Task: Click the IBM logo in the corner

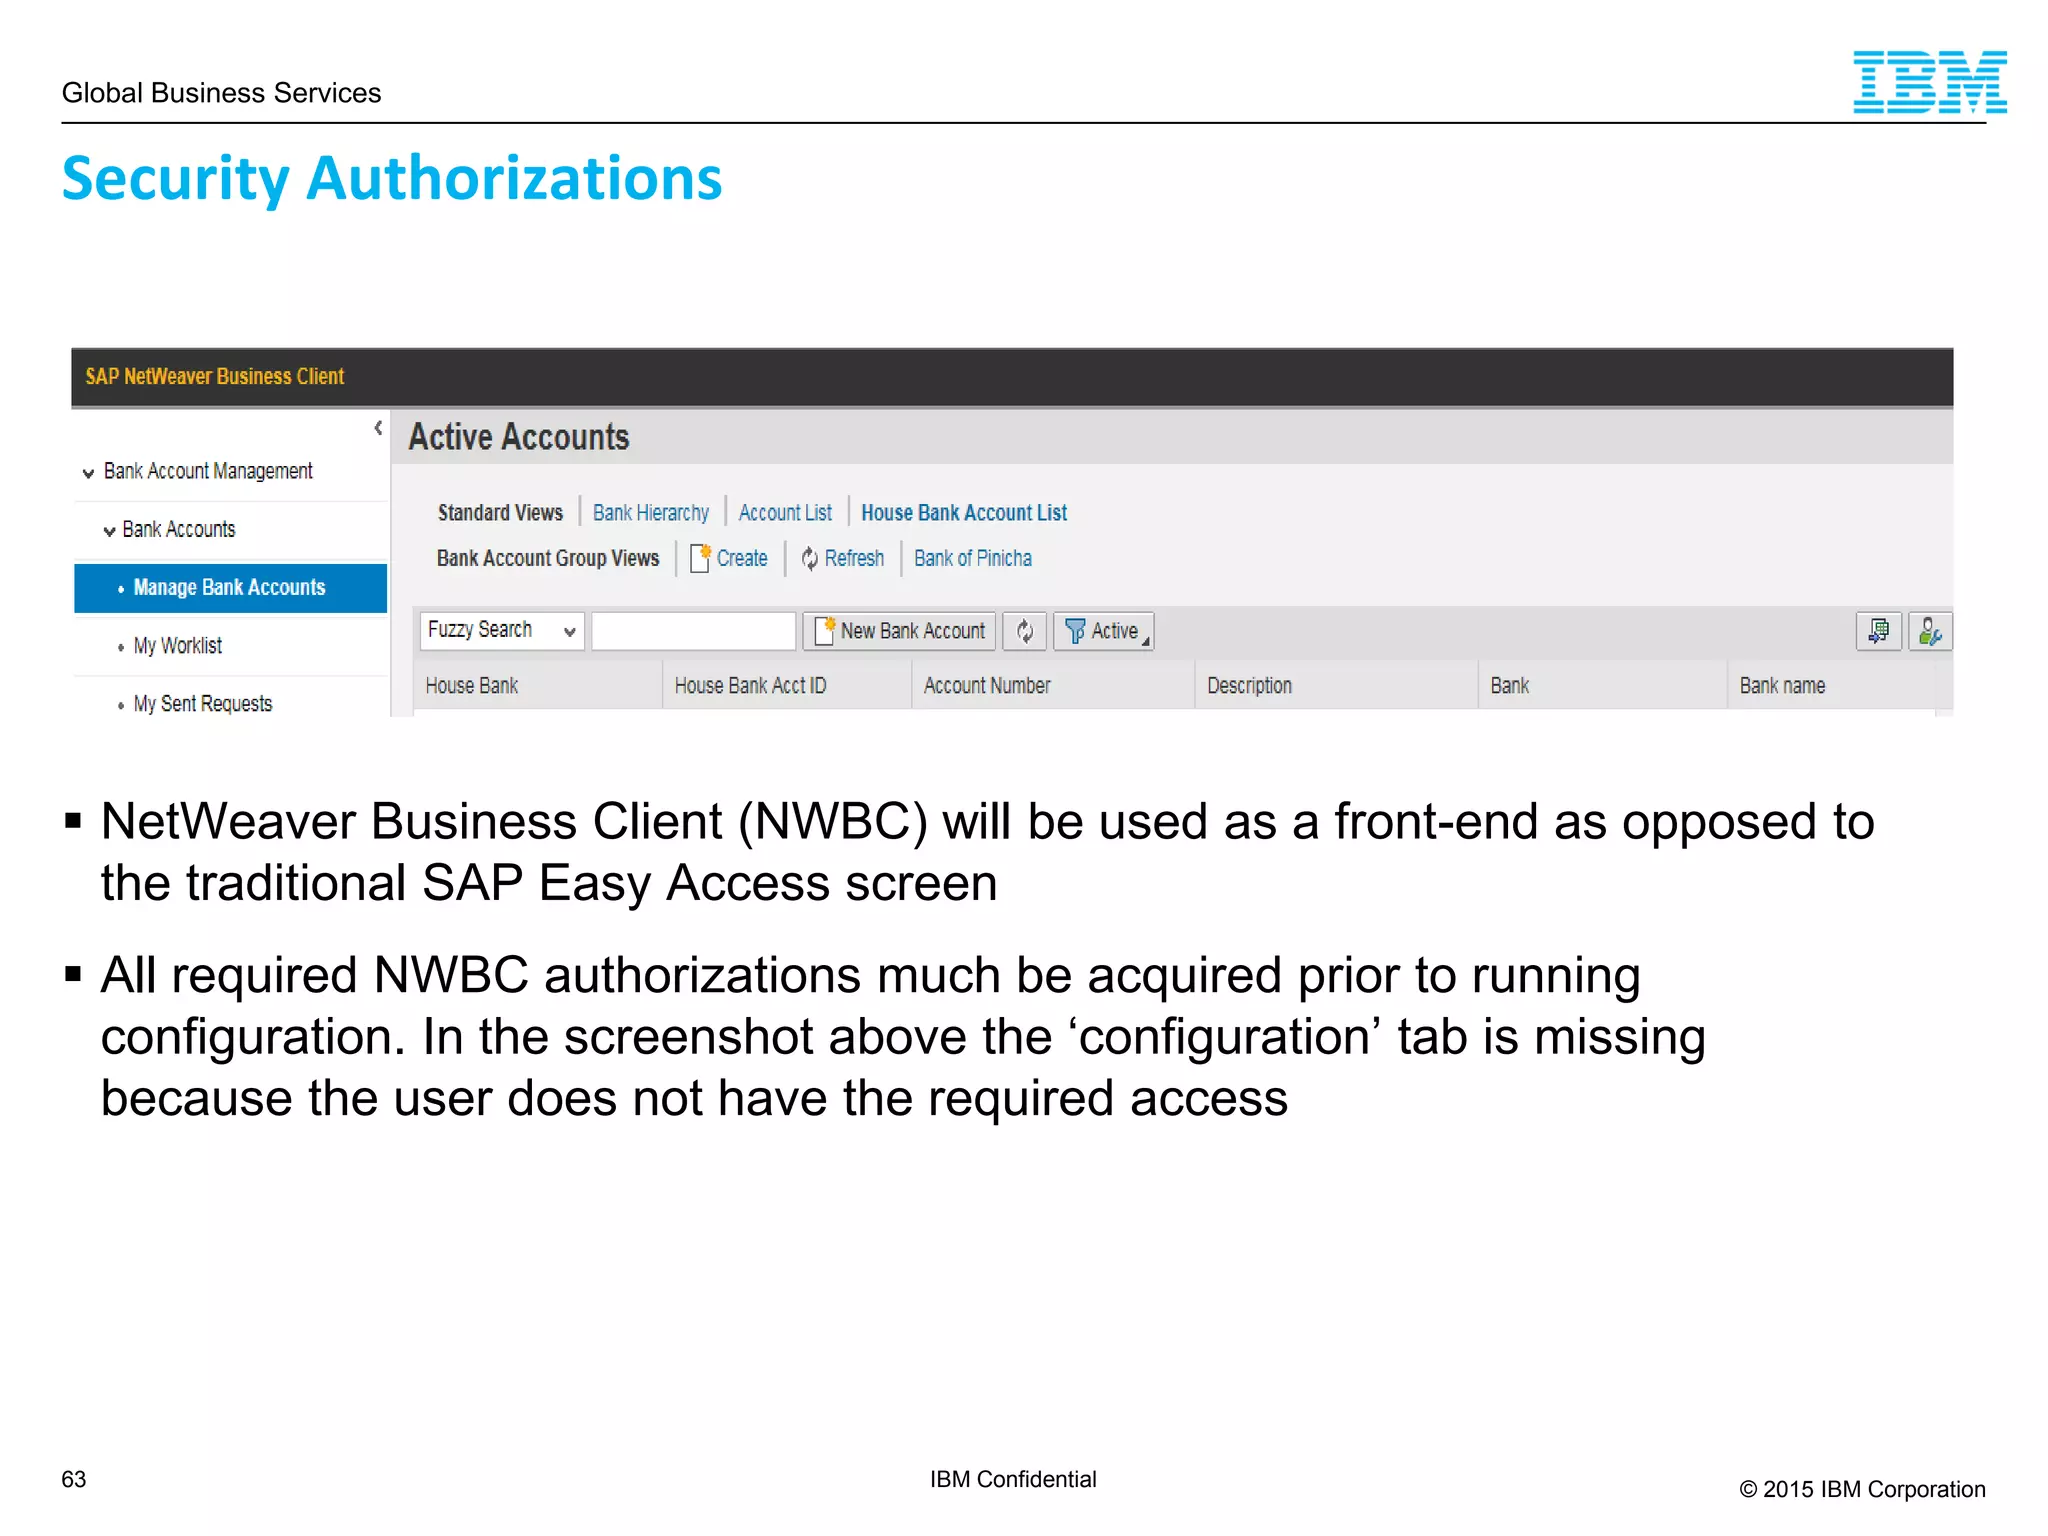Action: tap(1929, 82)
